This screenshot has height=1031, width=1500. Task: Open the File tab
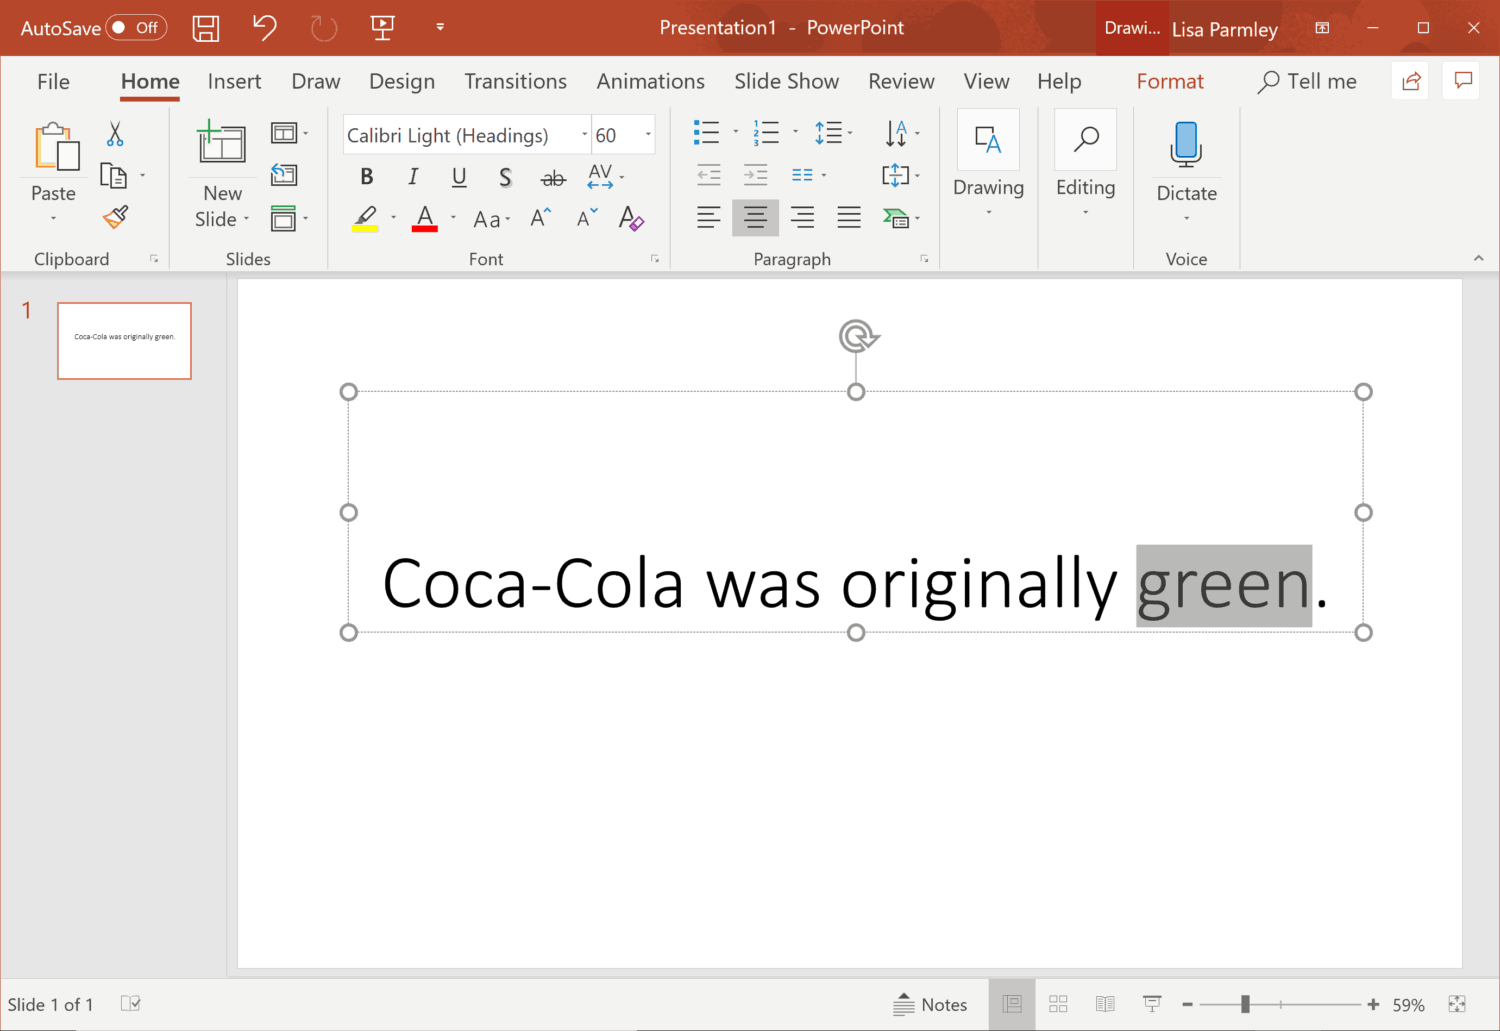tap(54, 81)
